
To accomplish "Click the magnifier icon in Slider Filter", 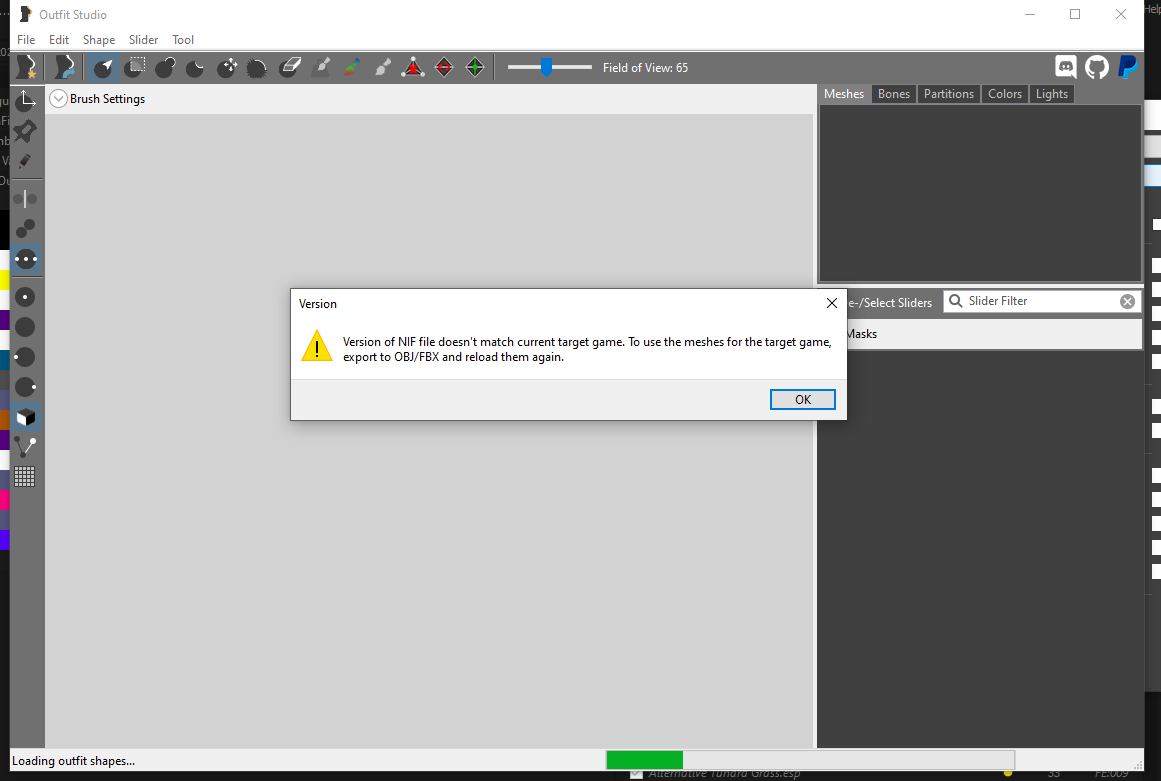I will pos(956,301).
